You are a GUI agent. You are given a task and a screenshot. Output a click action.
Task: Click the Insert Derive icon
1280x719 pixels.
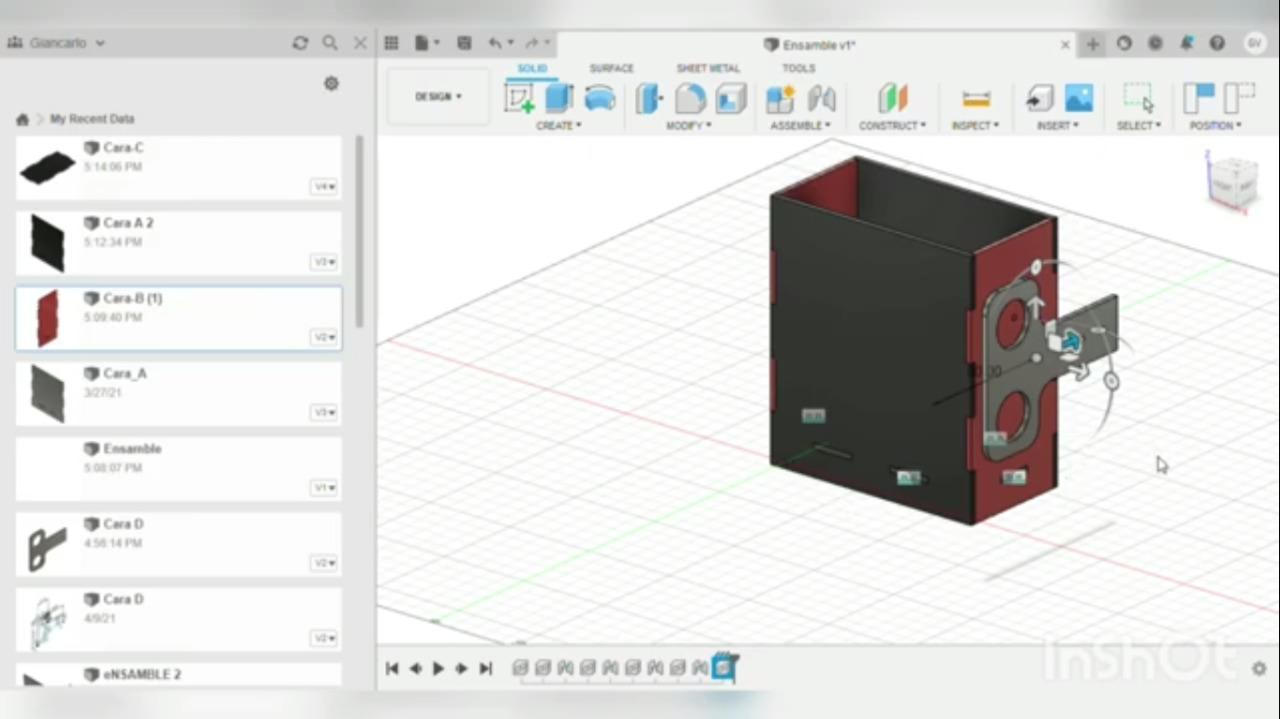1039,98
